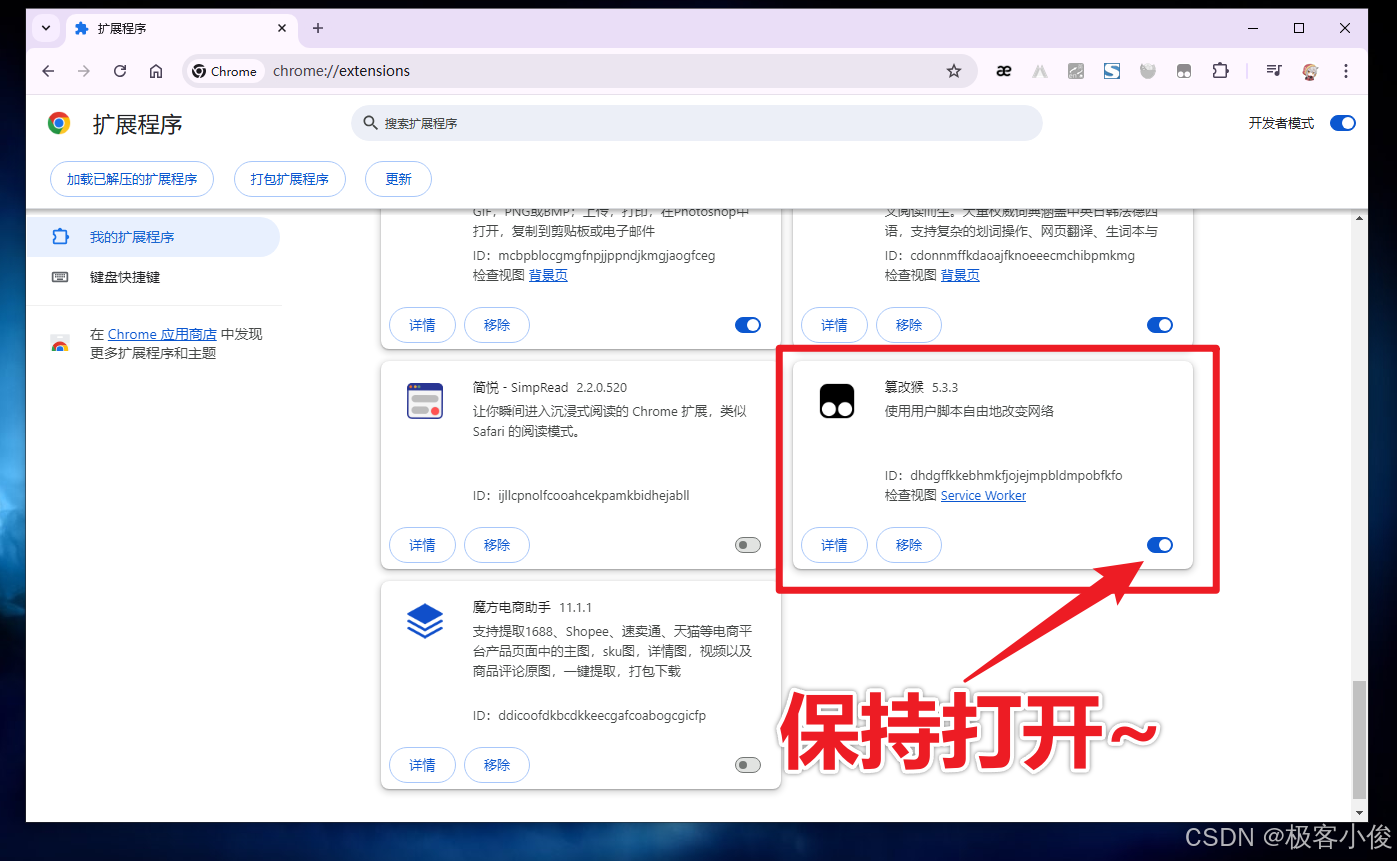Click 移除 for 魔方电商助手
The height and width of the screenshot is (861, 1397).
(497, 765)
